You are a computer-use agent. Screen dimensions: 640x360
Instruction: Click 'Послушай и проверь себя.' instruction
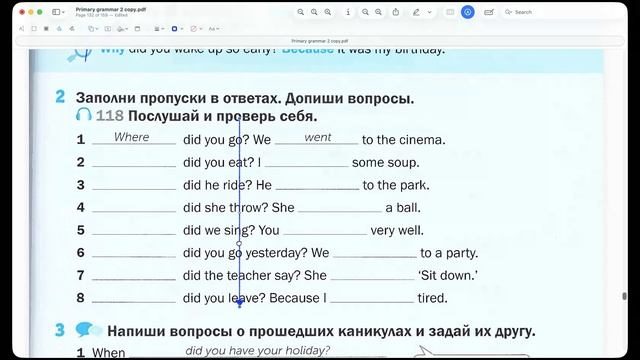(222, 116)
